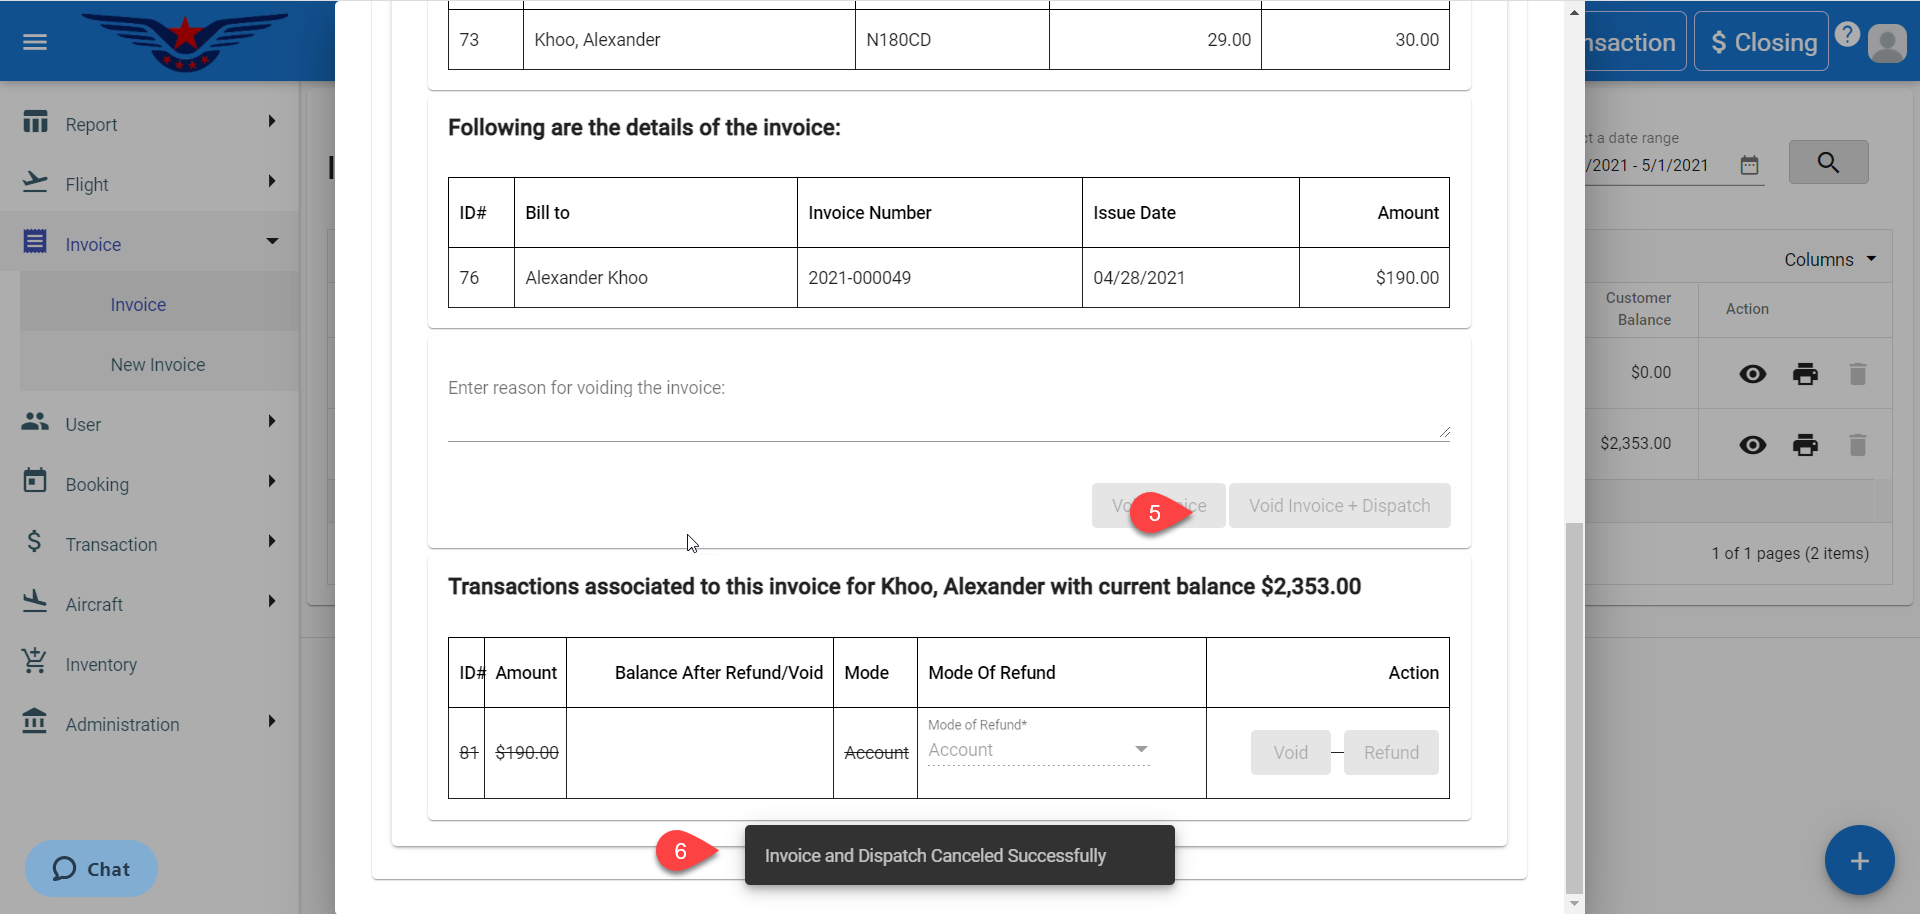Image resolution: width=1920 pixels, height=914 pixels.
Task: View invoice with $2,353.00 customer balance
Action: pos(1752,445)
